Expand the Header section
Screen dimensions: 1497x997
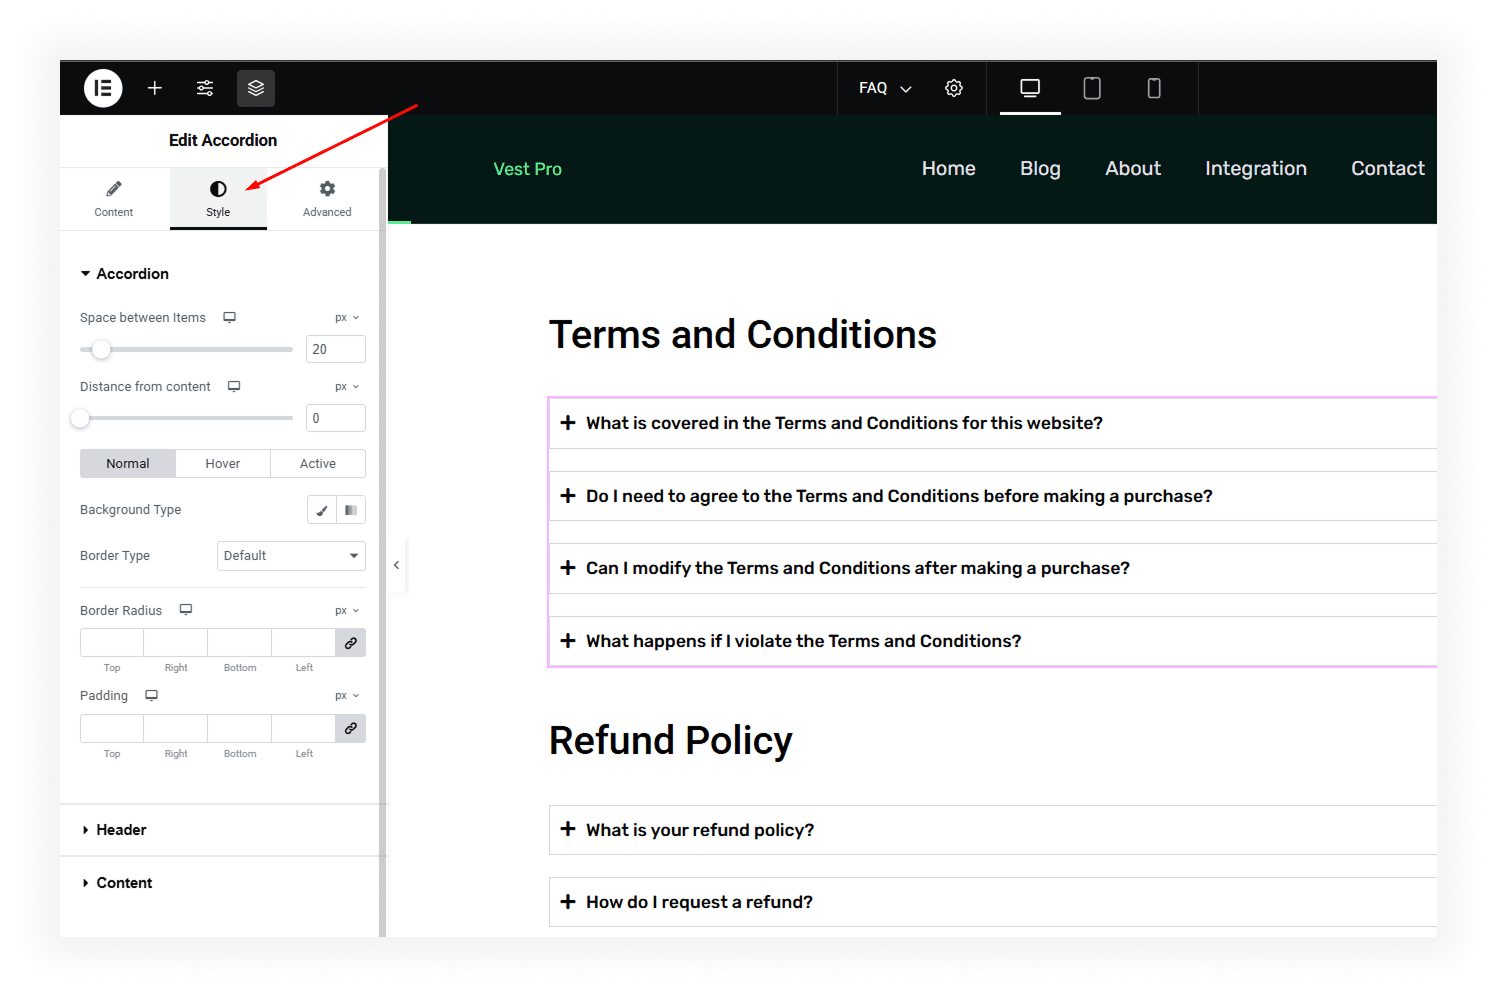[219, 830]
